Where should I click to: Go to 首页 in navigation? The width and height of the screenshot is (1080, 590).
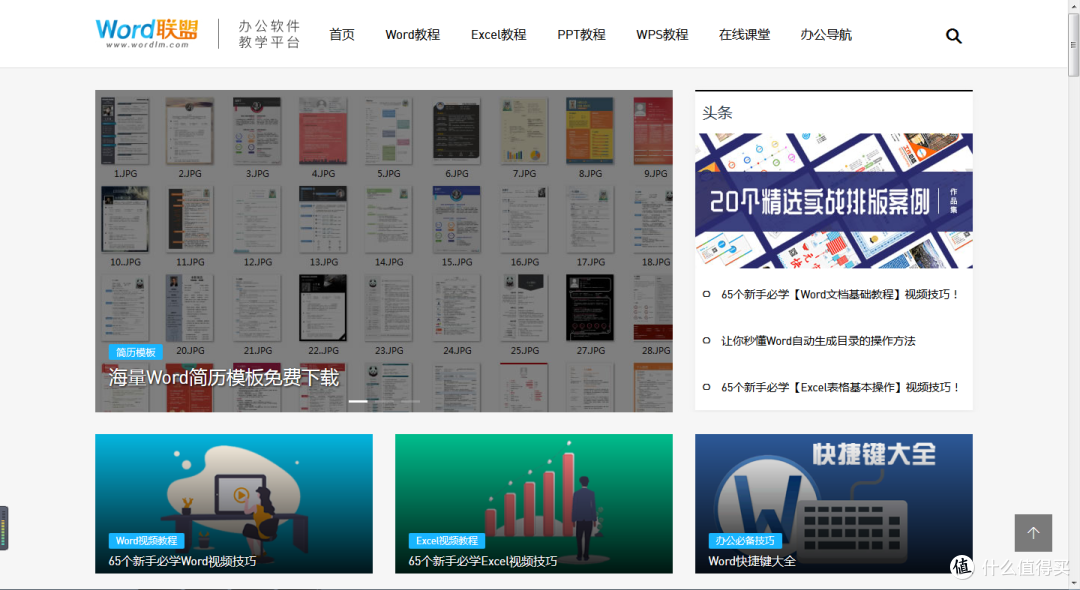click(x=342, y=34)
